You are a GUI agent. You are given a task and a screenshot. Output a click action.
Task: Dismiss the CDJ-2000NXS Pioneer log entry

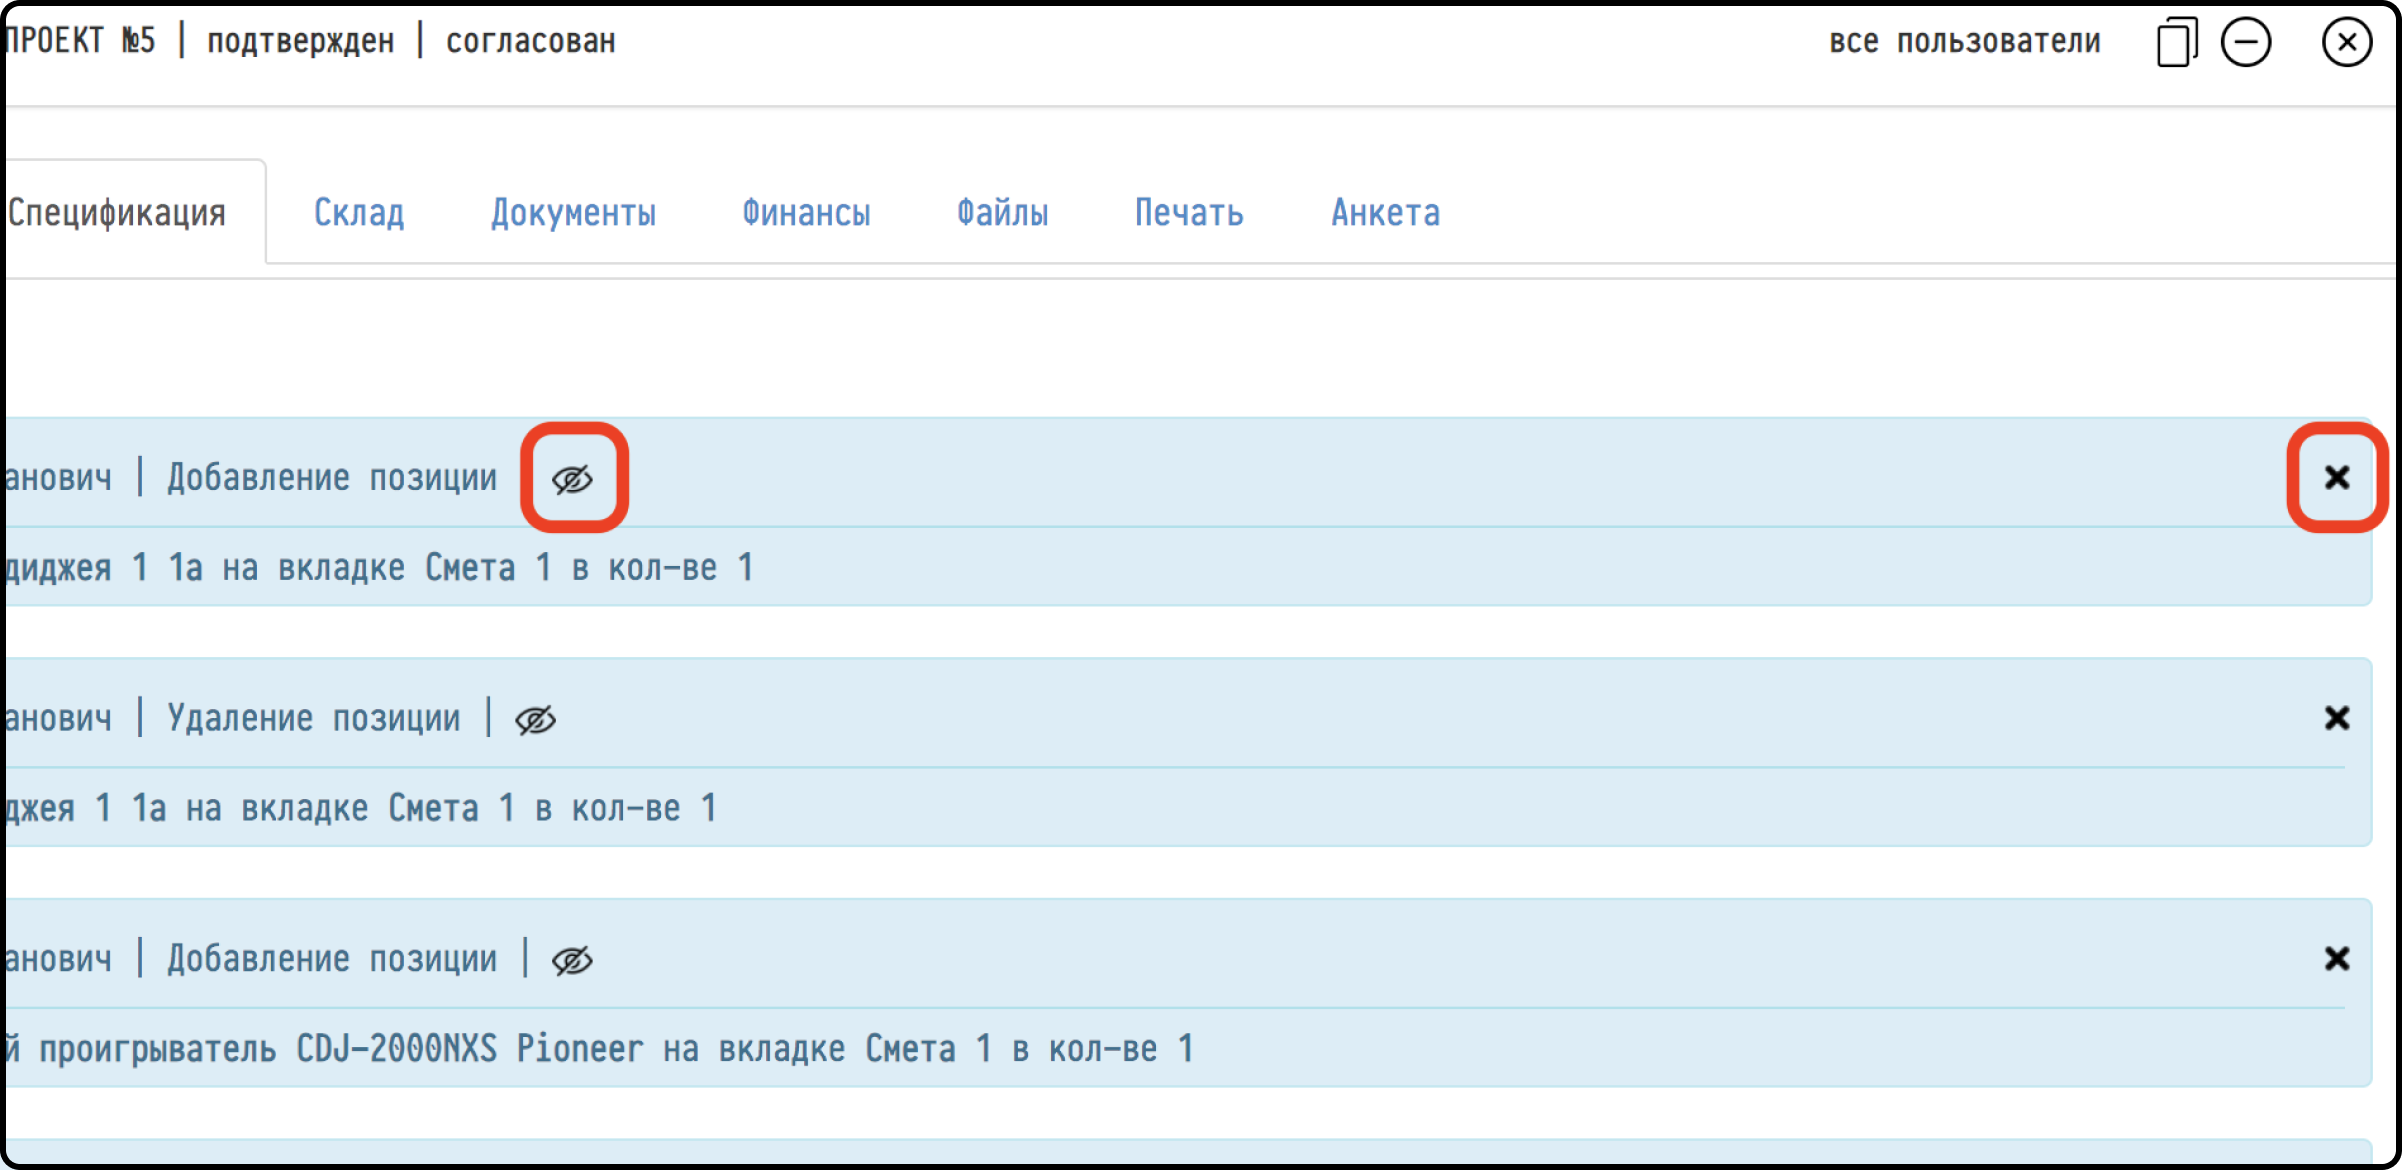pyautogui.click(x=2336, y=959)
